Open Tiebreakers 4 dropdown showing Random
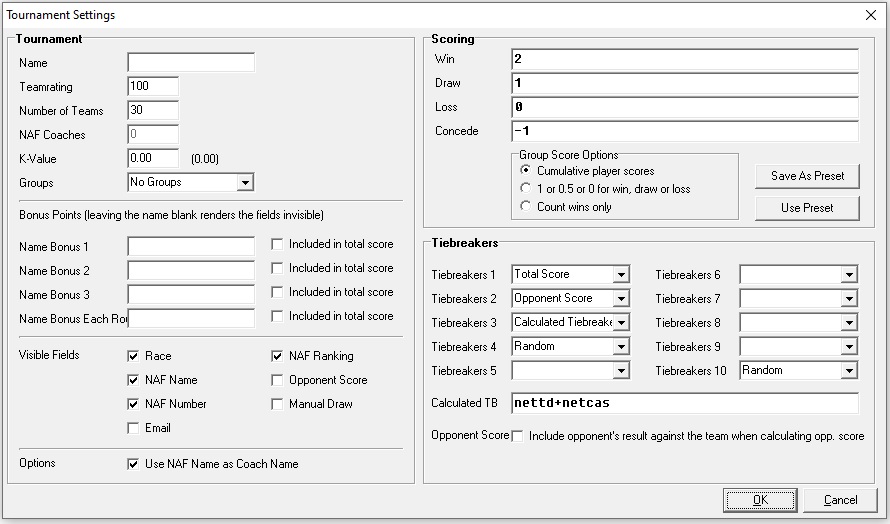The width and height of the screenshot is (890, 524). [570, 346]
